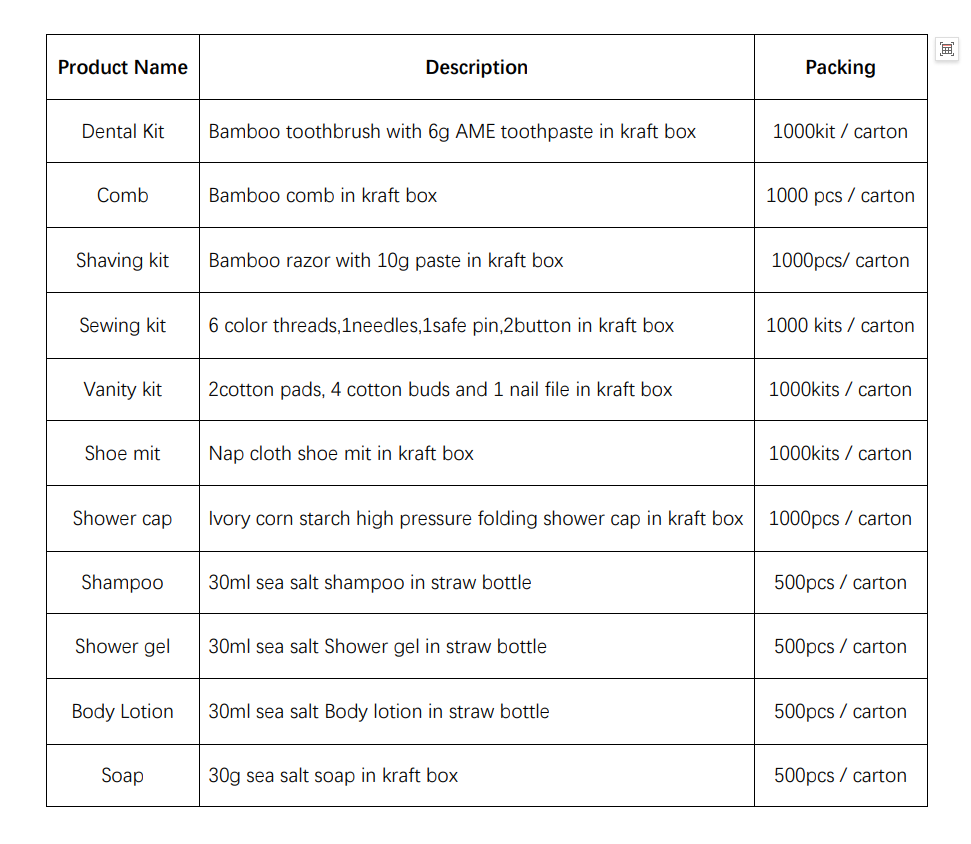Click the Bamboo comb in kraft box description

(x=323, y=196)
